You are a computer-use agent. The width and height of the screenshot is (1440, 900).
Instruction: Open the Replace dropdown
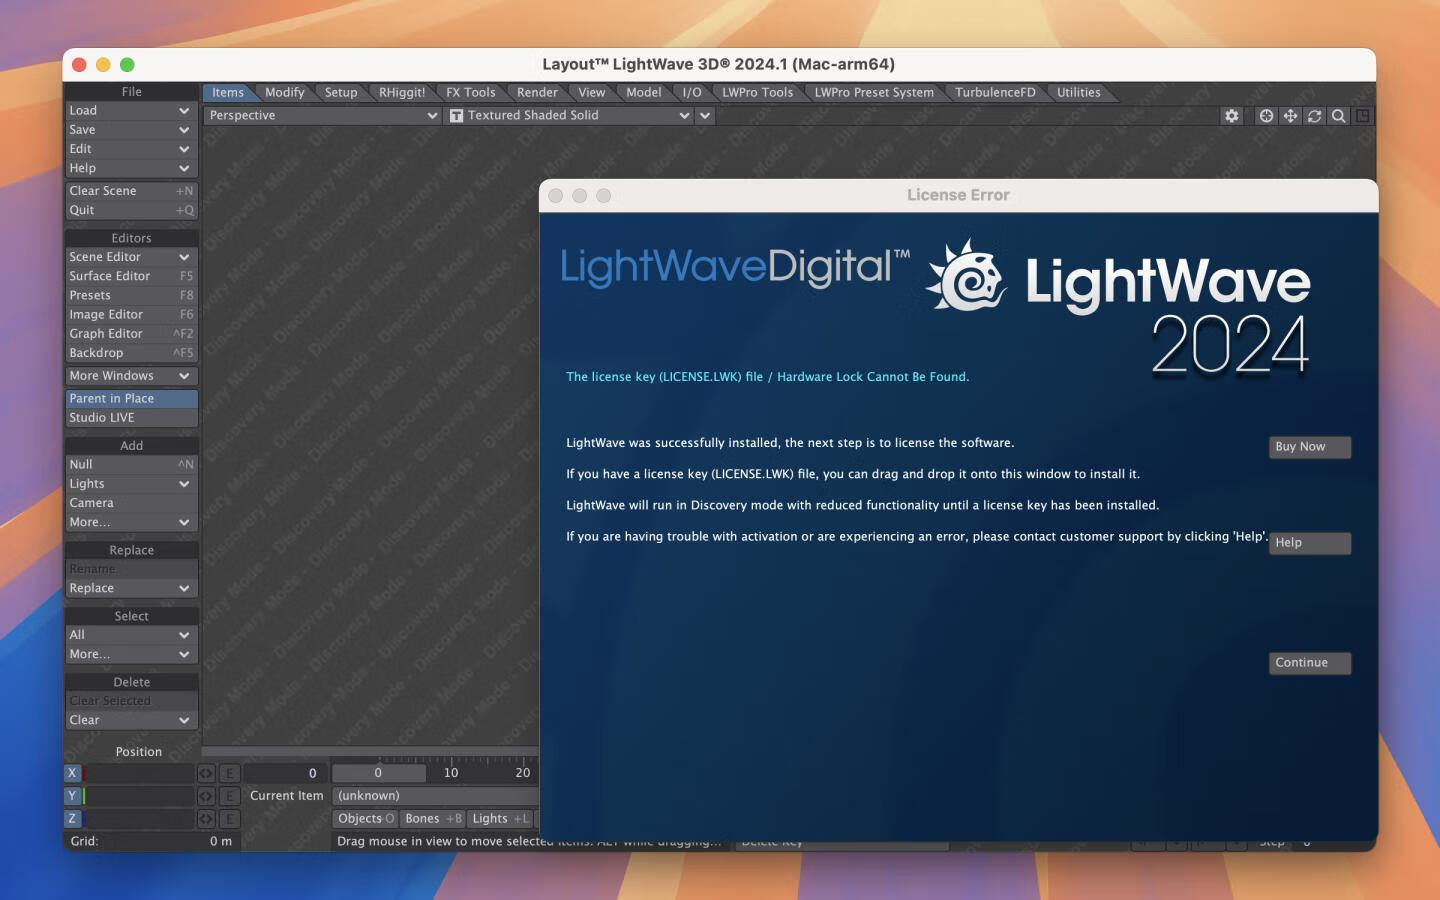pos(131,588)
